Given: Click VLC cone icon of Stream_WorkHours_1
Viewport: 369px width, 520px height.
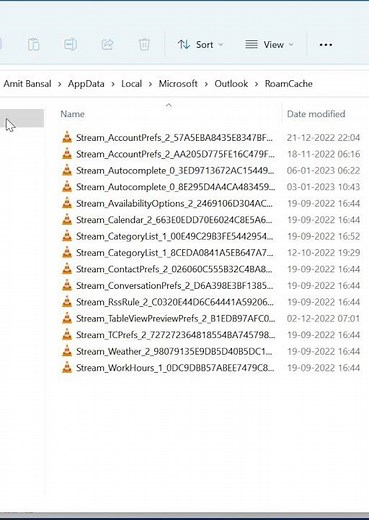Looking at the screenshot, I should point(67,367).
